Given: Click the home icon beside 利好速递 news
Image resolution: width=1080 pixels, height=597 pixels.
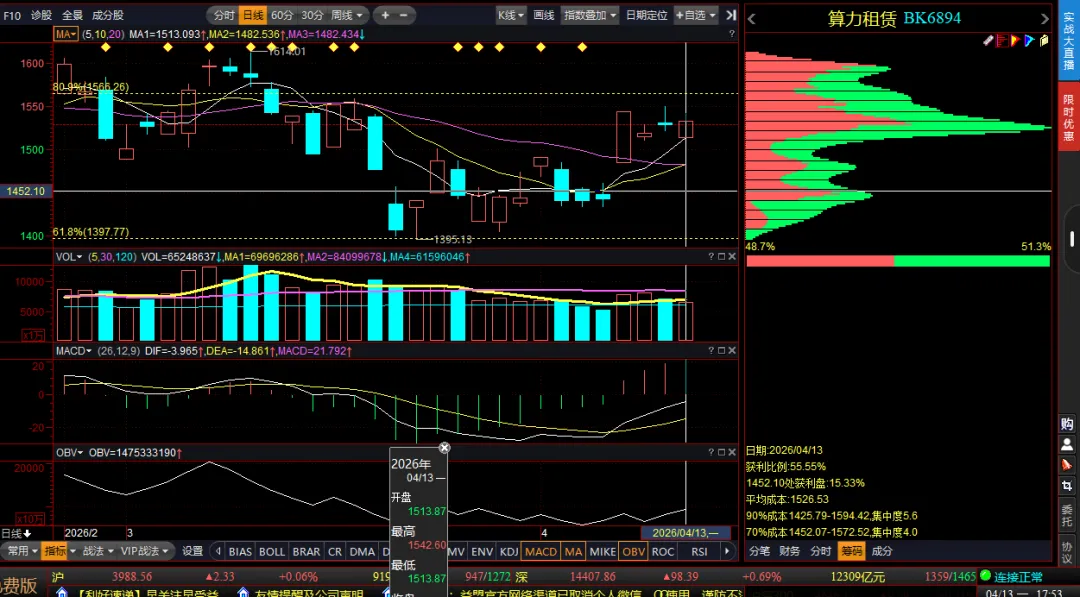Looking at the screenshot, I should click(62, 592).
